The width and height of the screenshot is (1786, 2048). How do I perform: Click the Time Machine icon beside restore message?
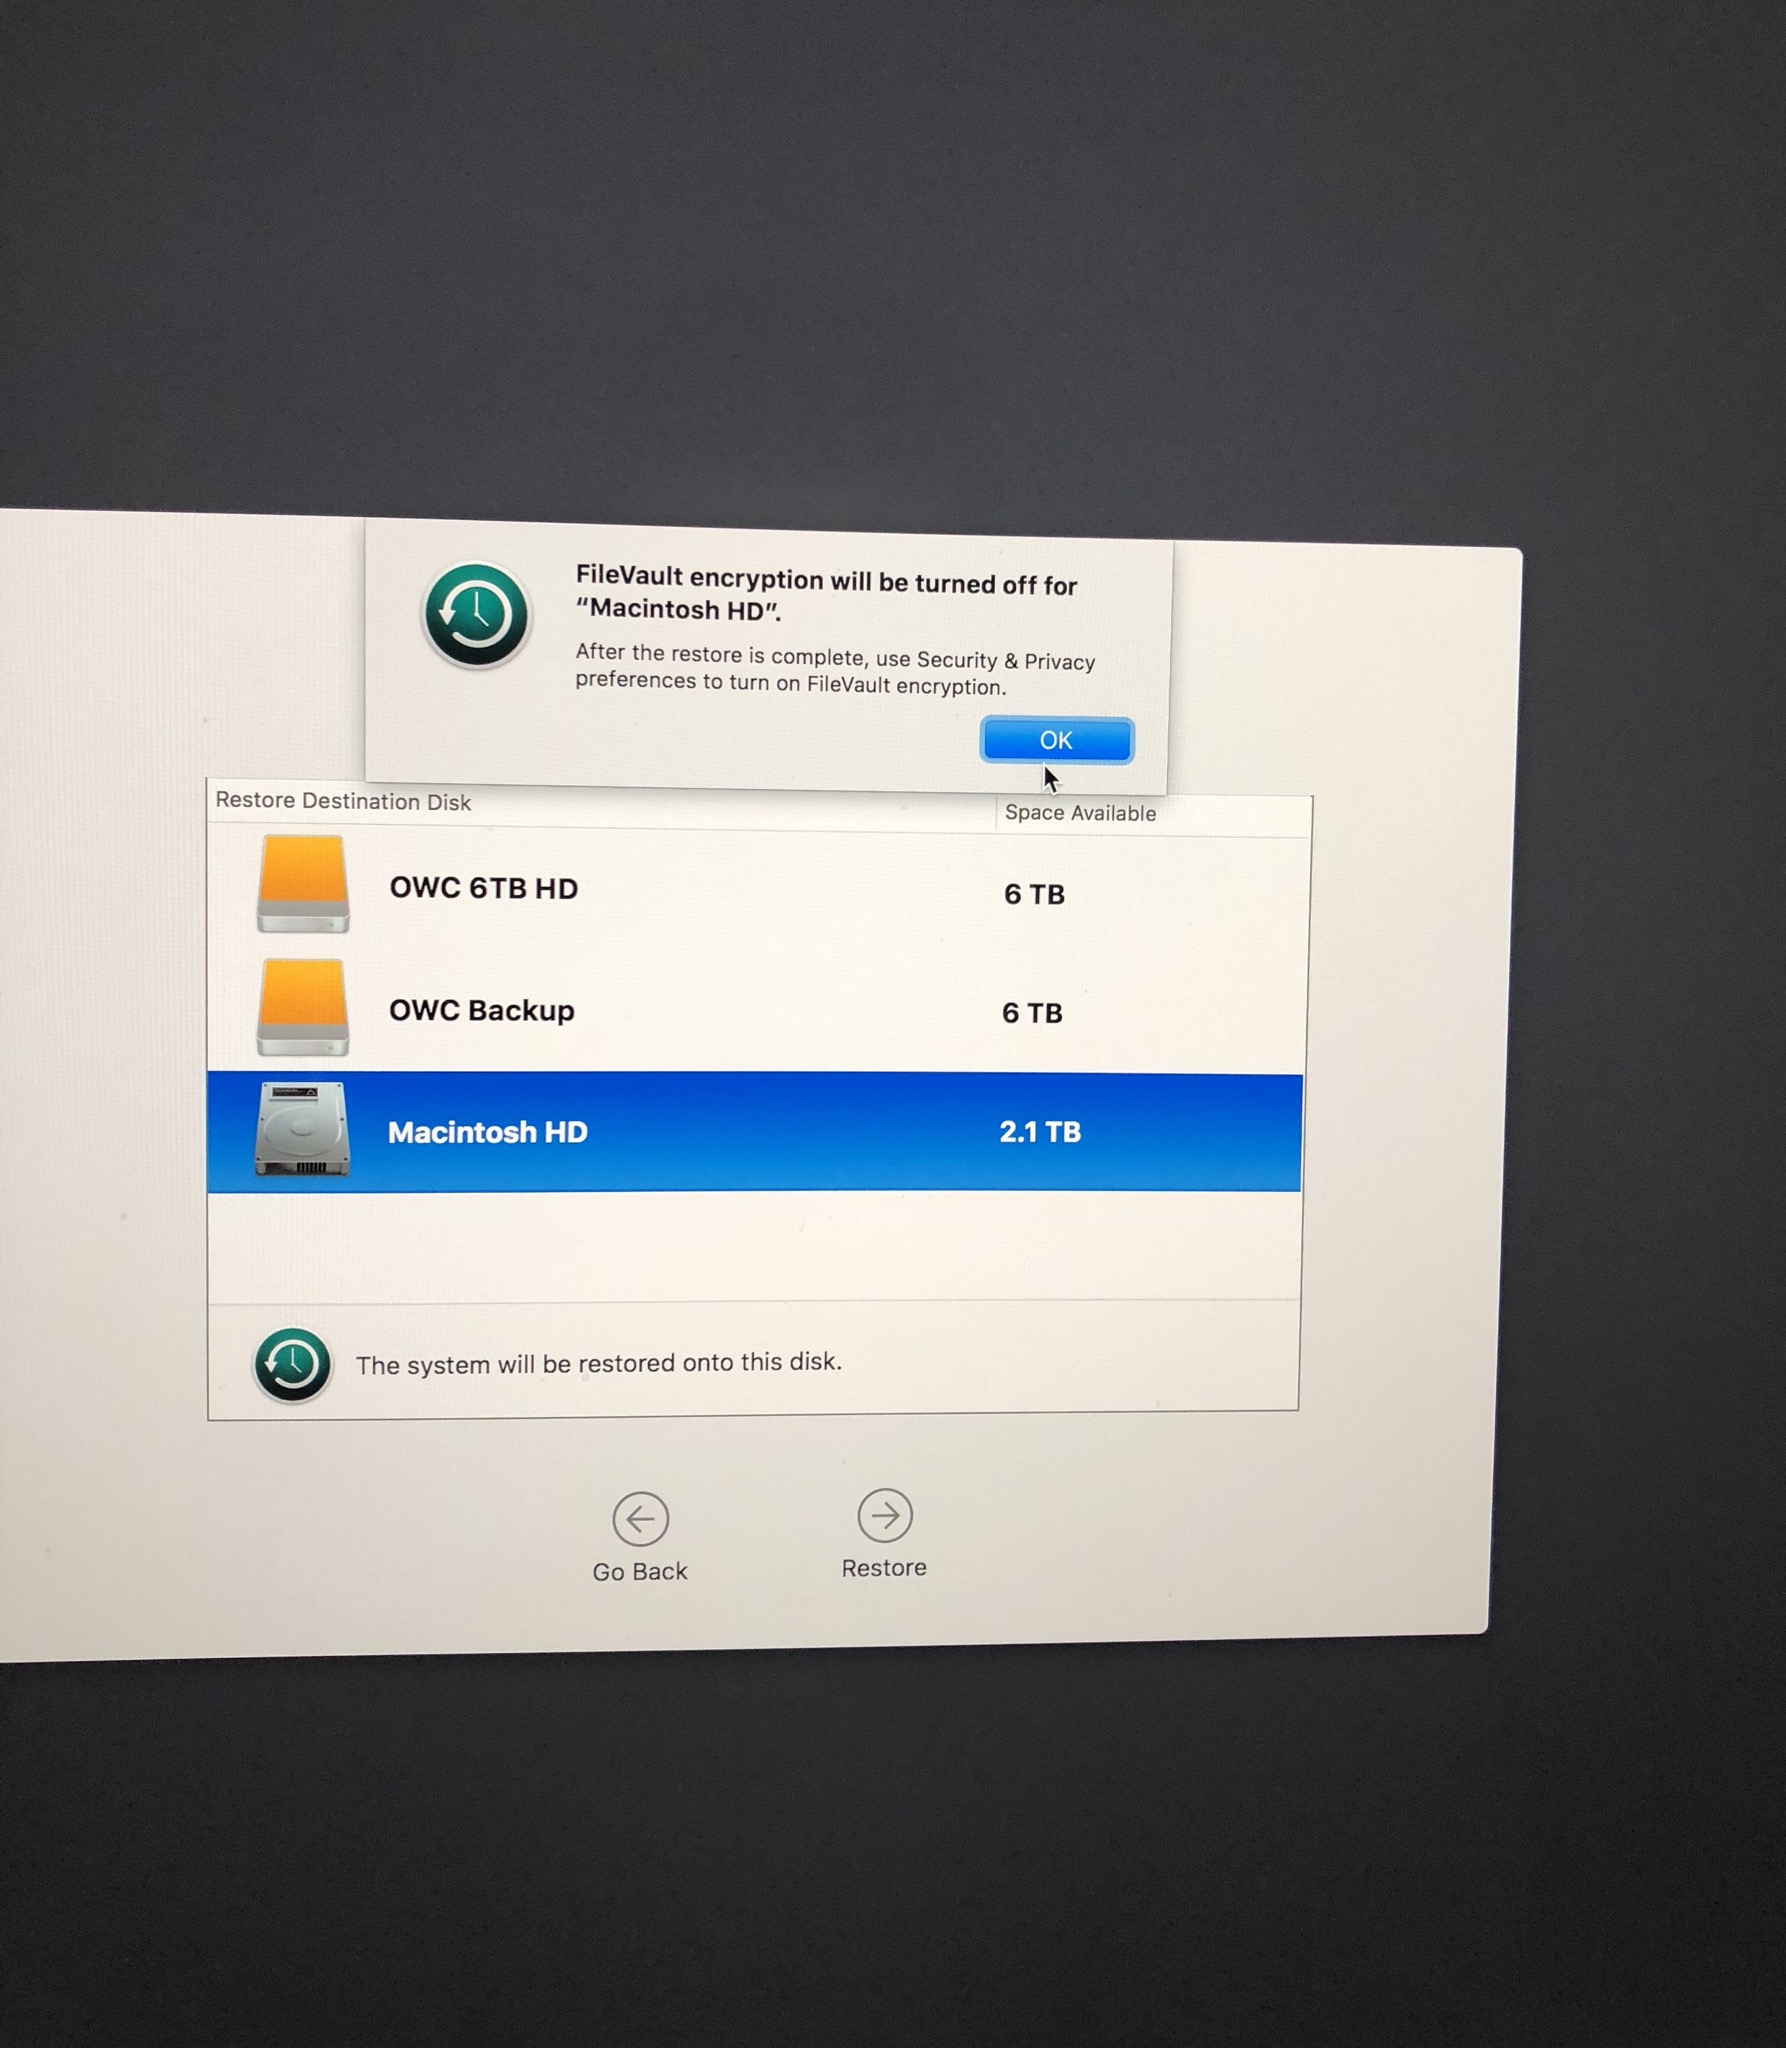point(292,1364)
